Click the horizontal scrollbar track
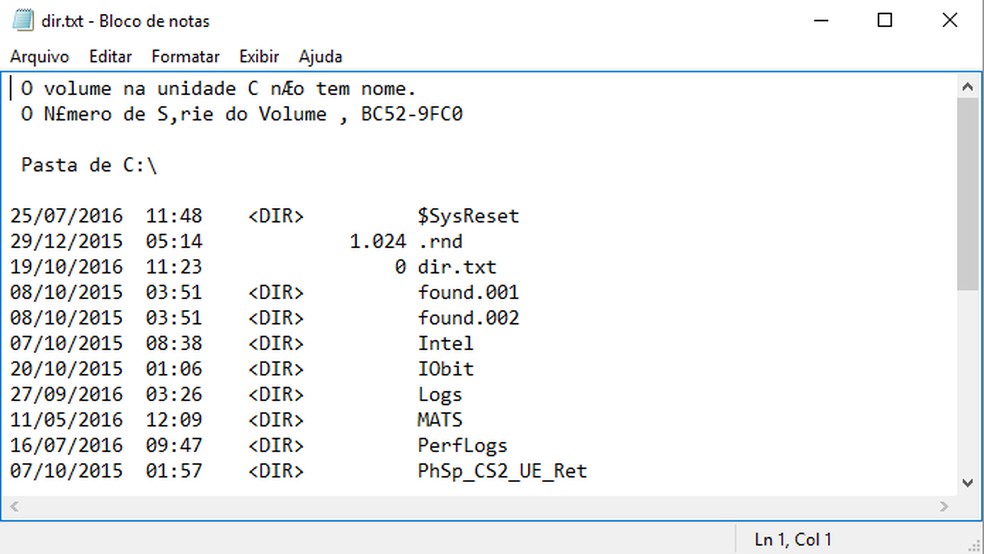Viewport: 984px width, 554px height. pyautogui.click(x=480, y=507)
